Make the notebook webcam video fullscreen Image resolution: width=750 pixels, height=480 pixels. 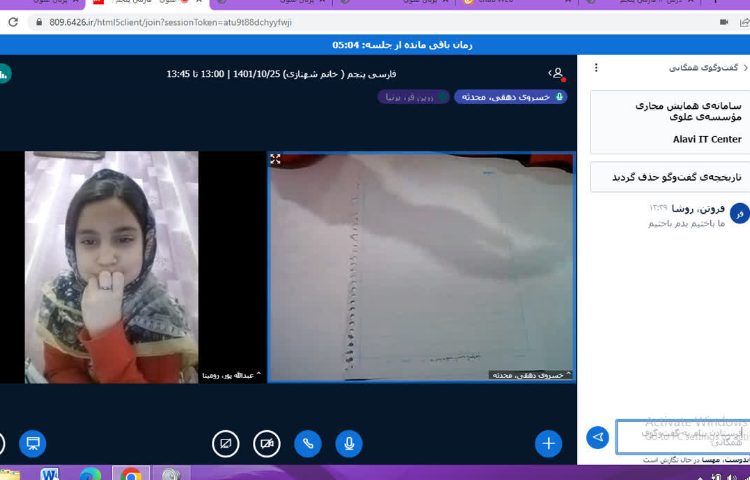point(275,159)
